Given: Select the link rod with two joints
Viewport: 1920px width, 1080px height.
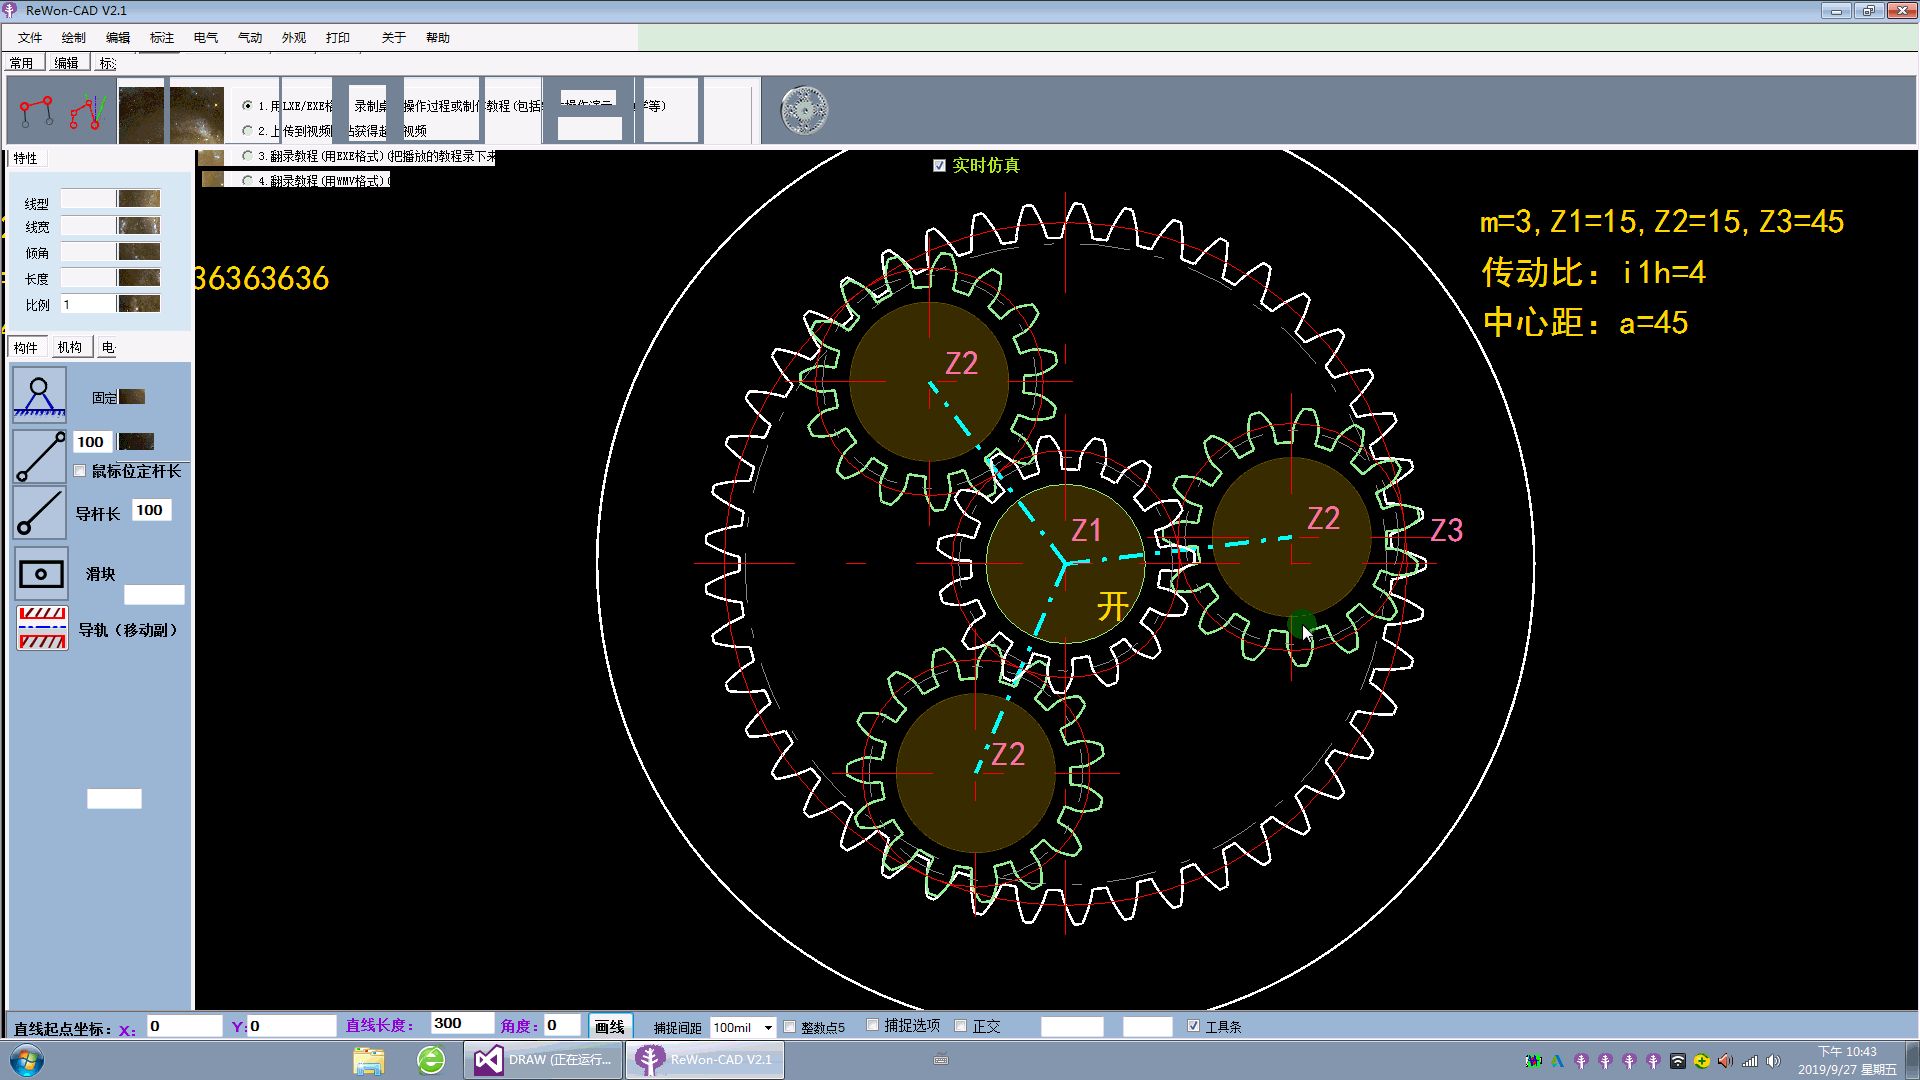Looking at the screenshot, I should tap(40, 457).
